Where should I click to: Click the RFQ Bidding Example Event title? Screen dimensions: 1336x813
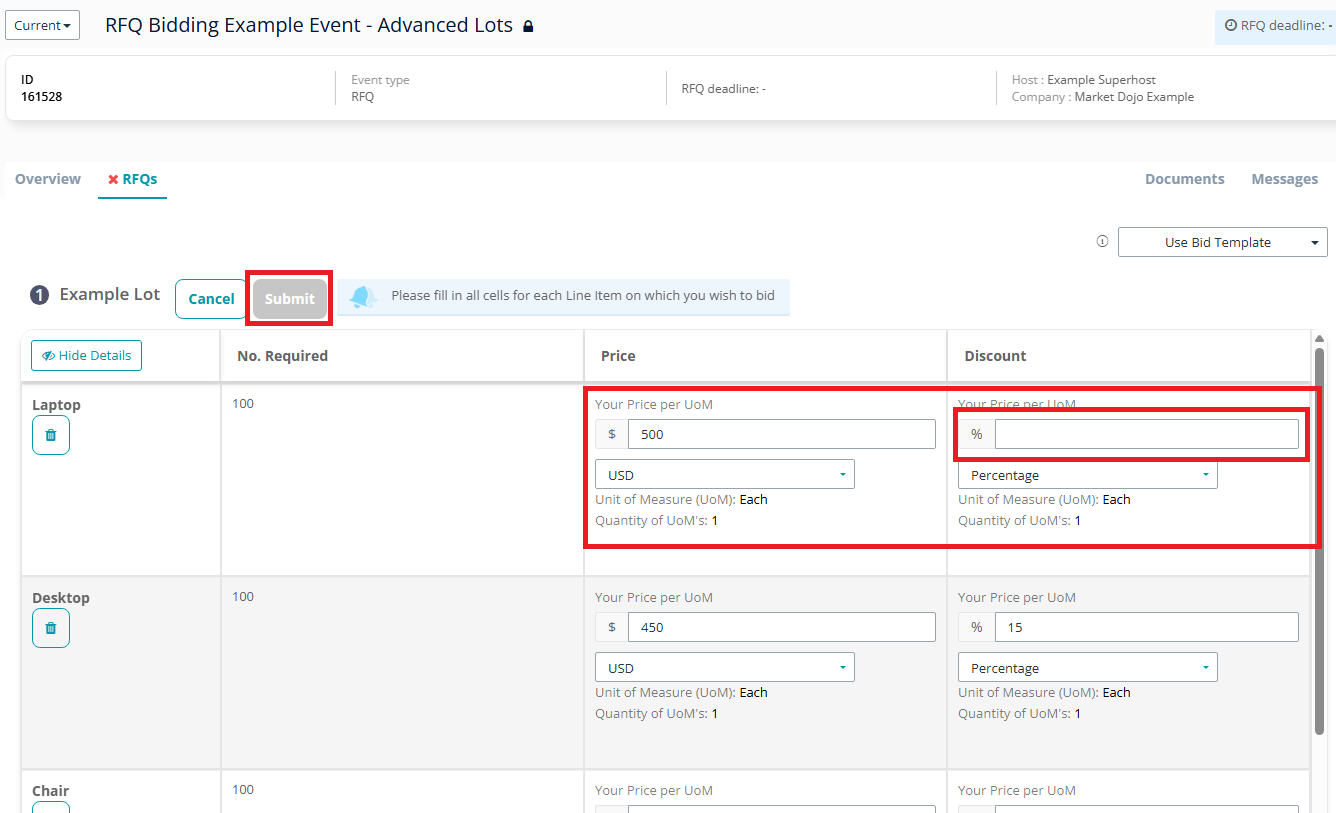[x=309, y=26]
